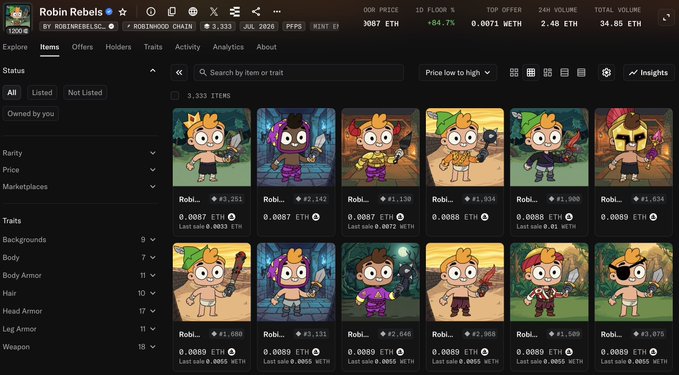Screen dimensions: 679x375
Task: Go to the Explore tab
Action: [15, 47]
